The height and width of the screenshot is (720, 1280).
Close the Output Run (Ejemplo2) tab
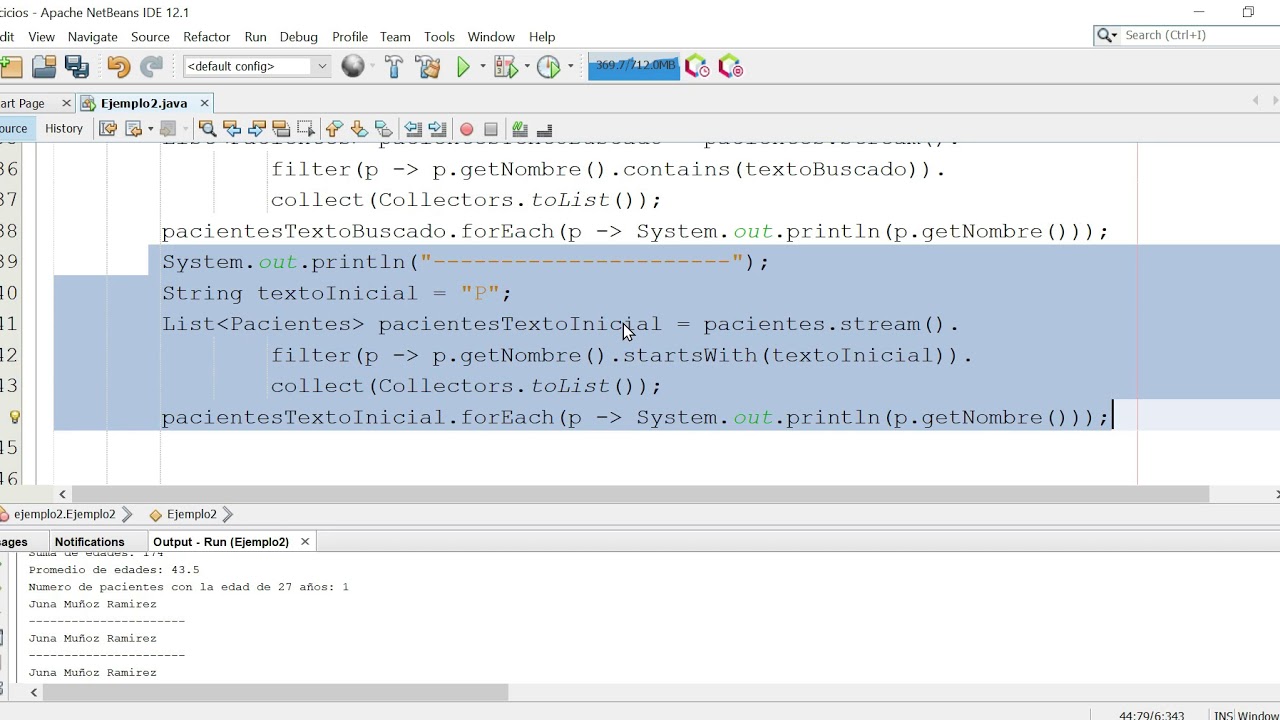coord(305,542)
